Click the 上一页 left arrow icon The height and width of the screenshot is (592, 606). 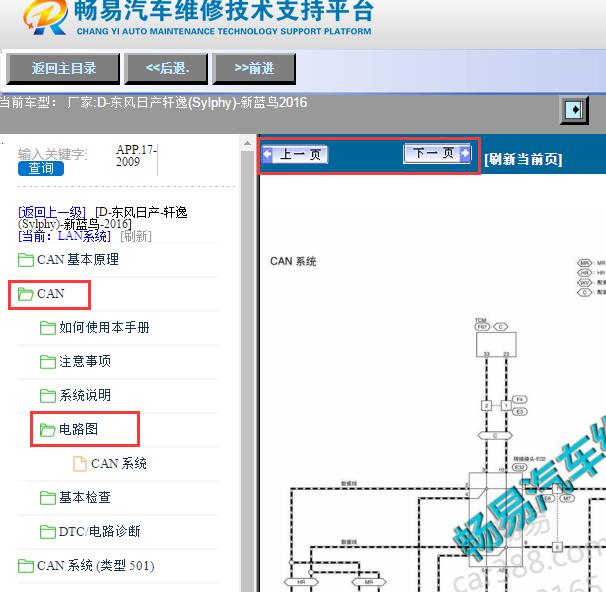click(x=267, y=154)
